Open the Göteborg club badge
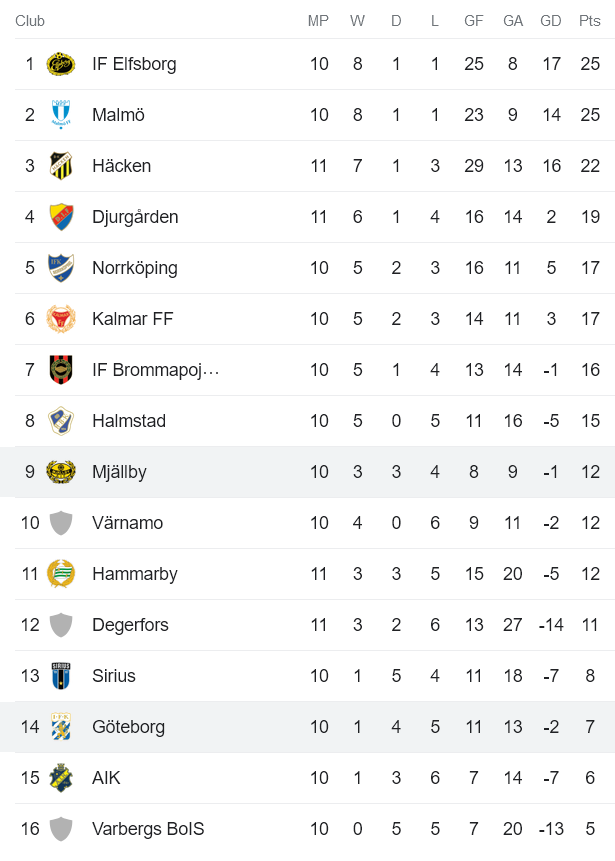Image resolution: width=615 pixels, height=861 pixels. pos(60,726)
